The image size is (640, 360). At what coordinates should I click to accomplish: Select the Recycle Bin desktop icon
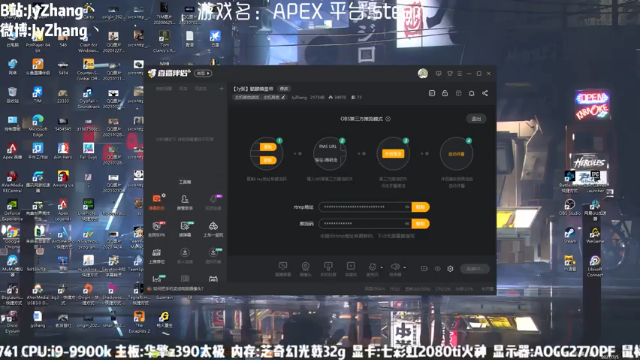[12, 95]
